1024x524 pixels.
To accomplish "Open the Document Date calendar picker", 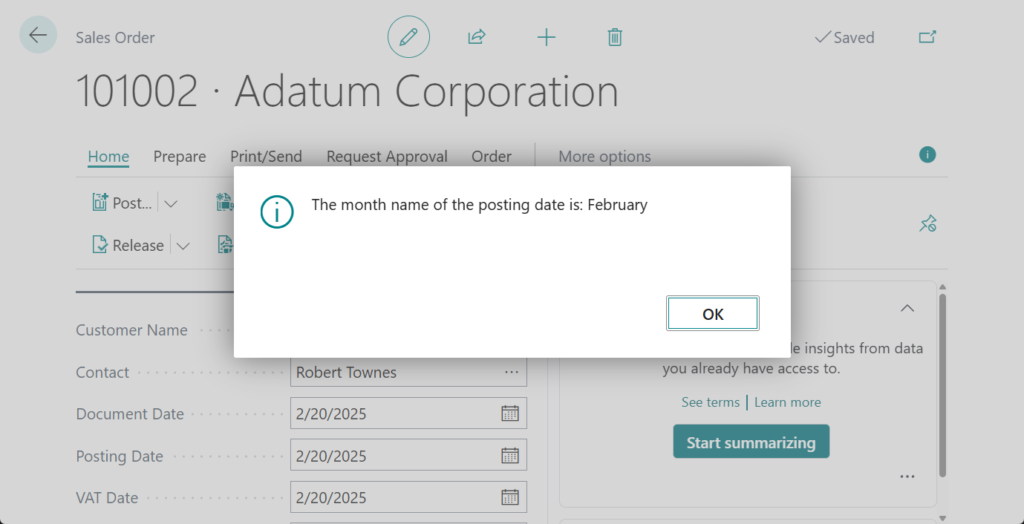I will pyautogui.click(x=510, y=413).
